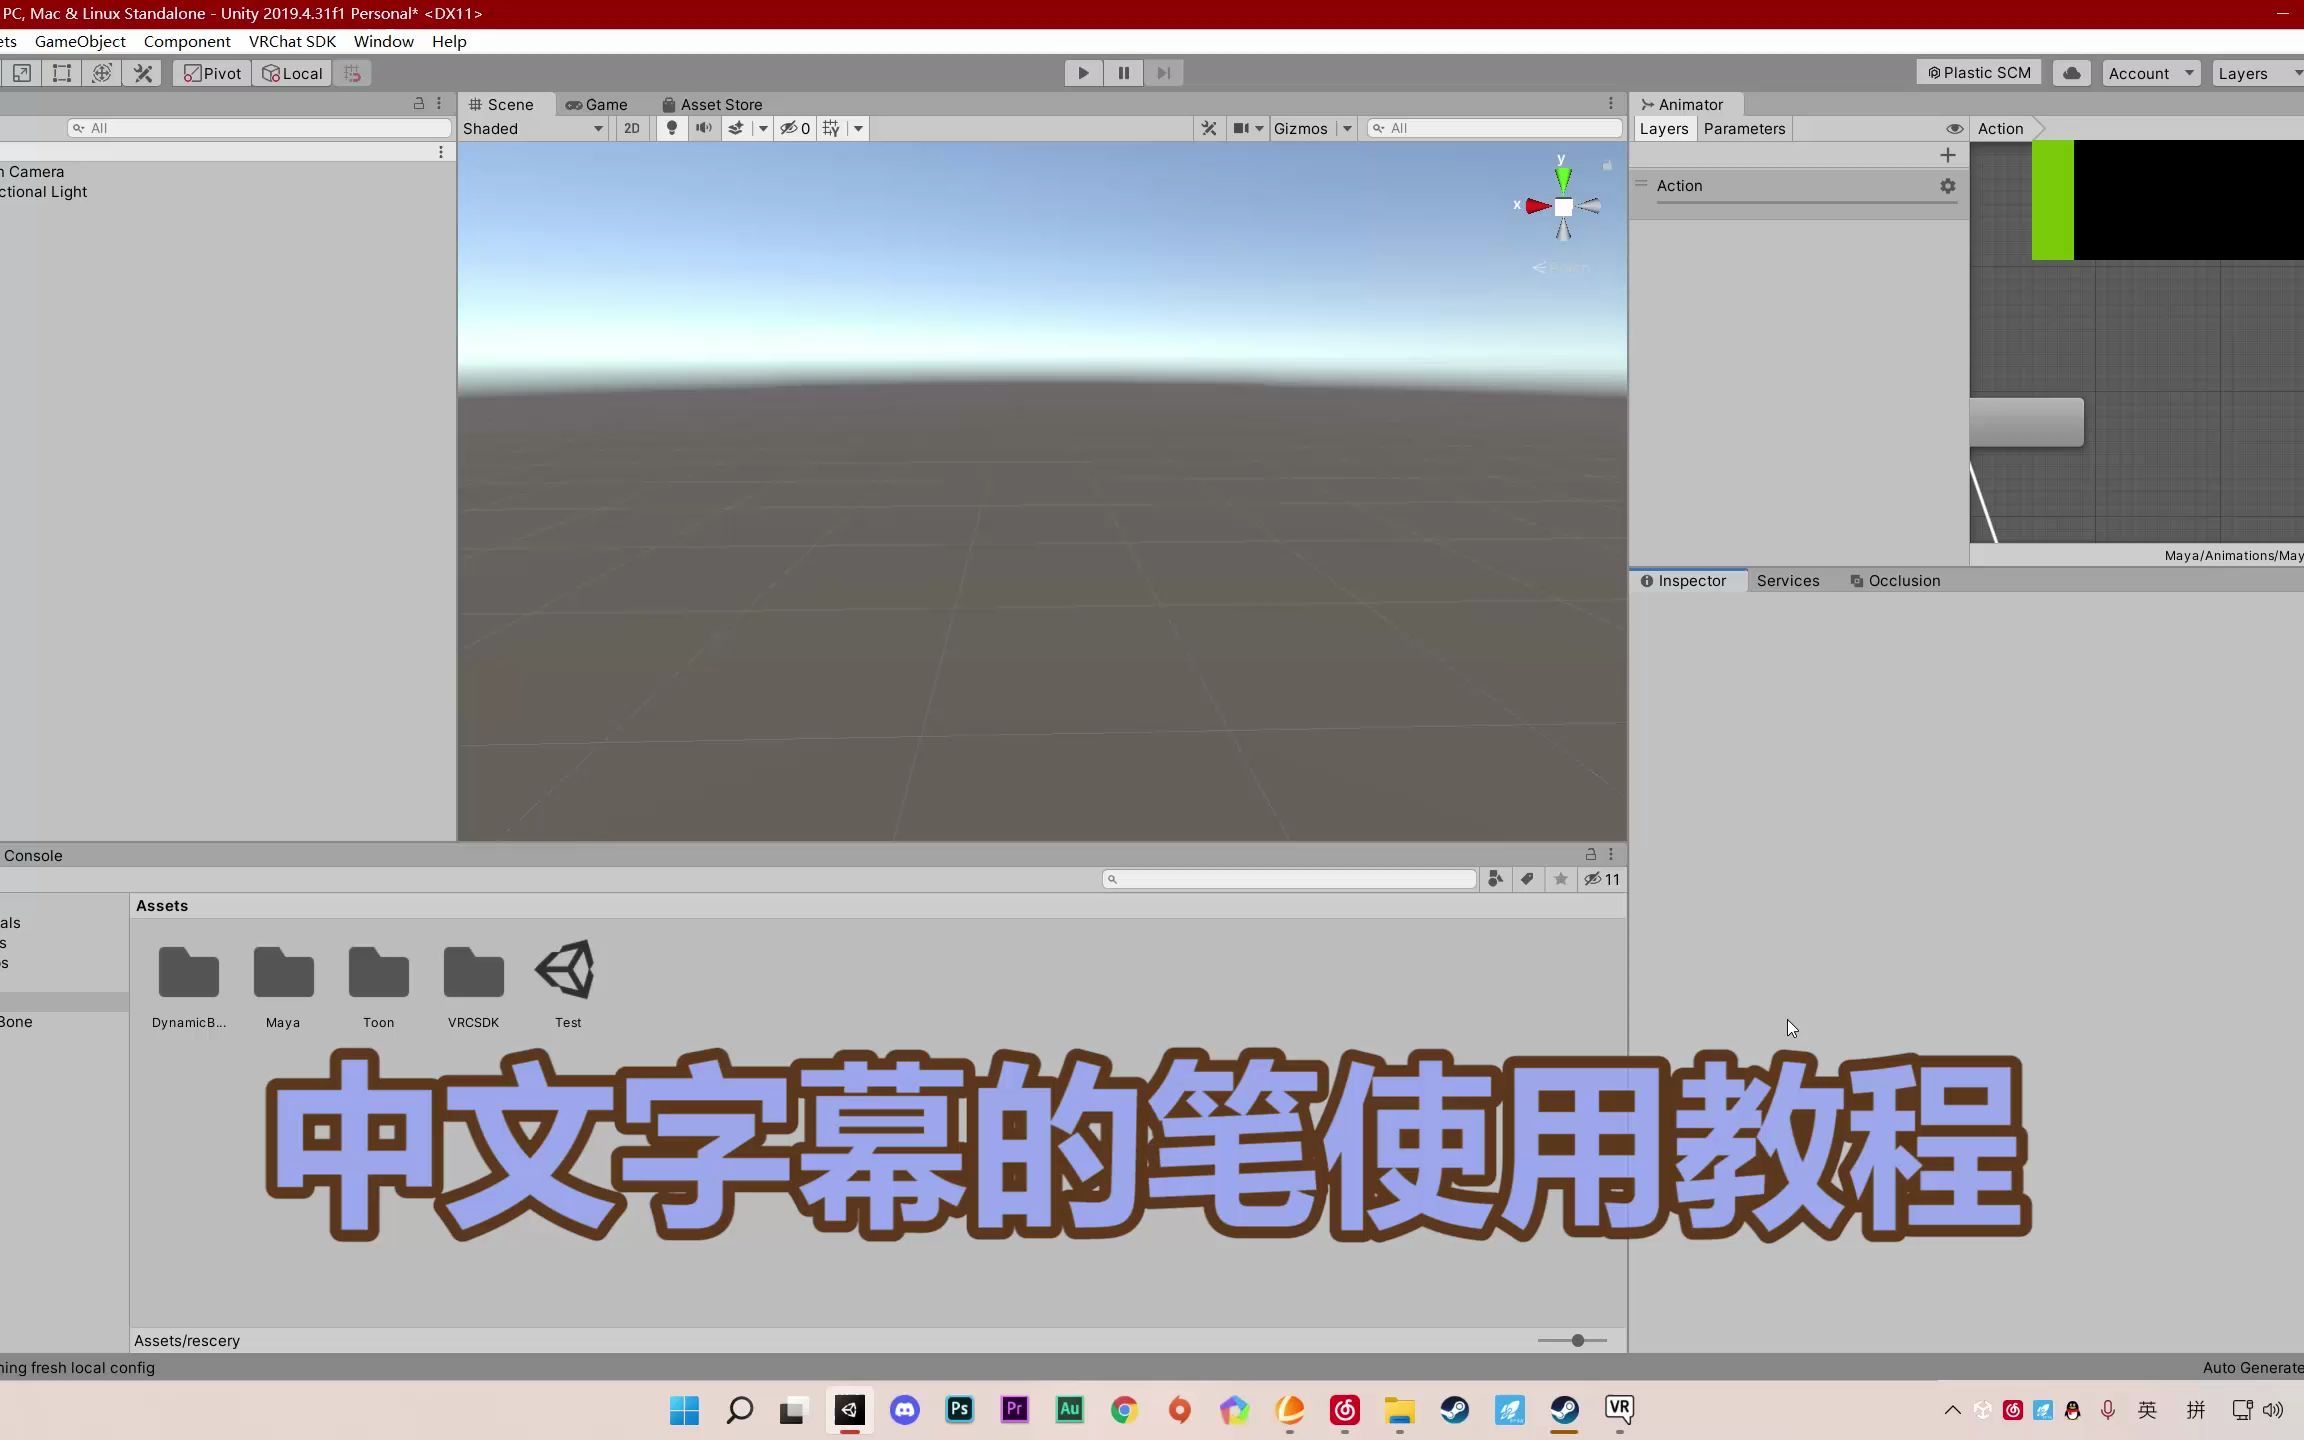Switch to the Parameters tab

point(1744,128)
